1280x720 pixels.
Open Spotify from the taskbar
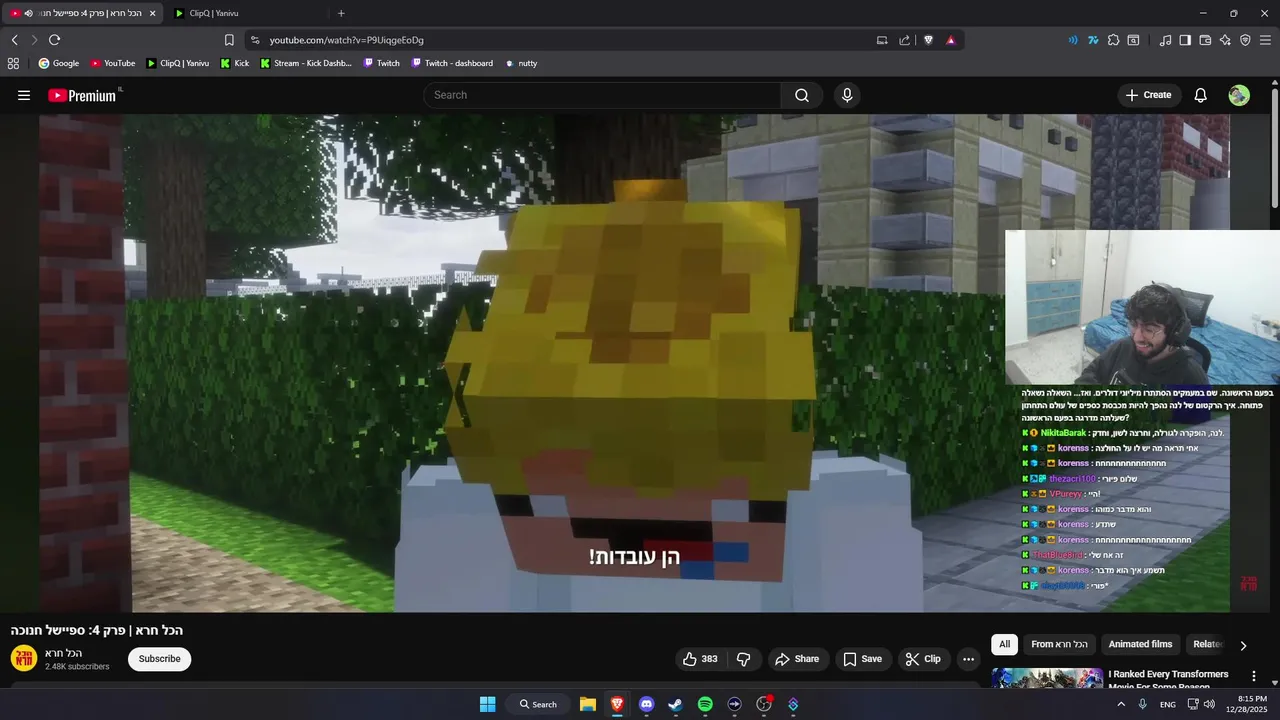click(705, 704)
